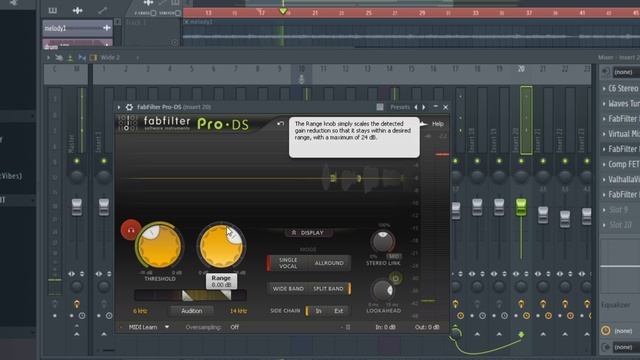Expand the Valhalla effect slot arrow
This screenshot has width=640, height=360.
click(x=604, y=179)
